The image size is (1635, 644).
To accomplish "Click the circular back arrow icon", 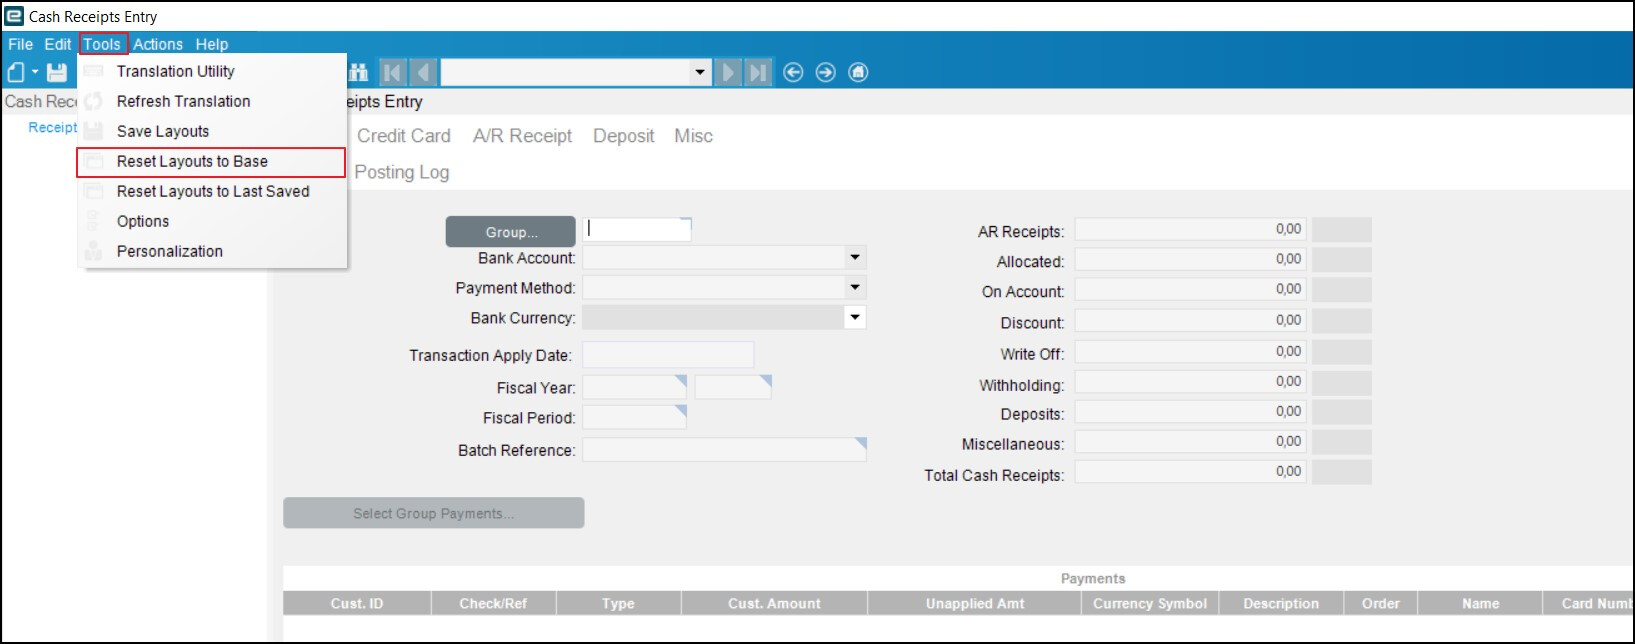I will pyautogui.click(x=793, y=72).
